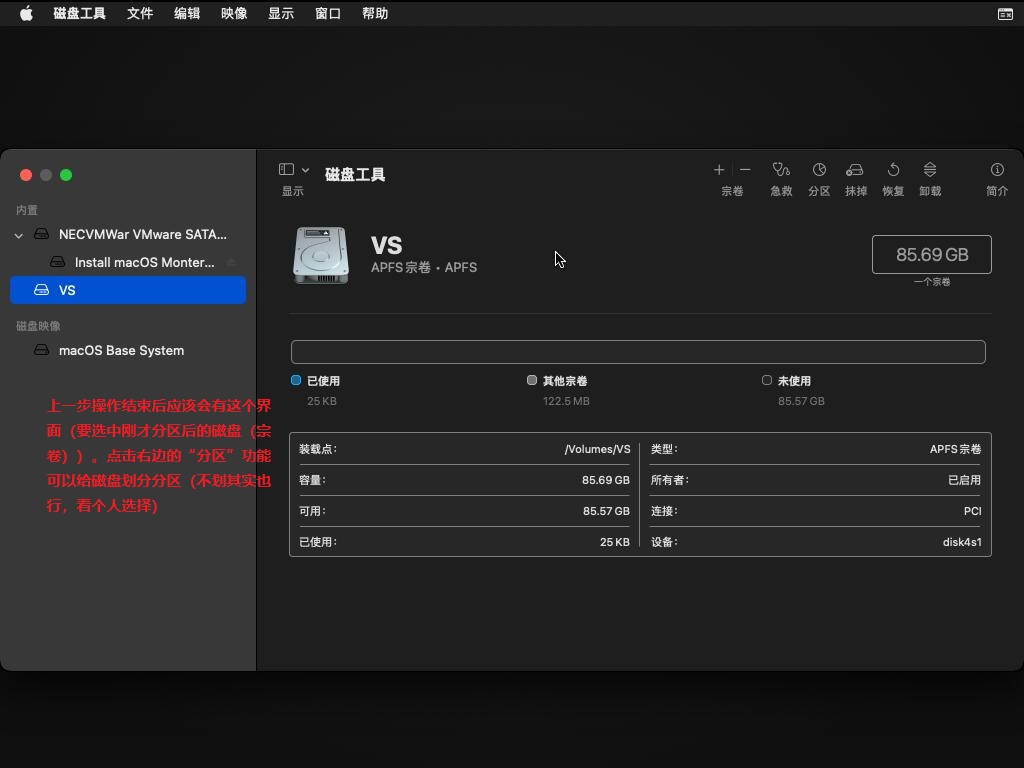Screen dimensions: 1024x768
Task: Open the Partition (分区) tool
Action: [x=819, y=170]
